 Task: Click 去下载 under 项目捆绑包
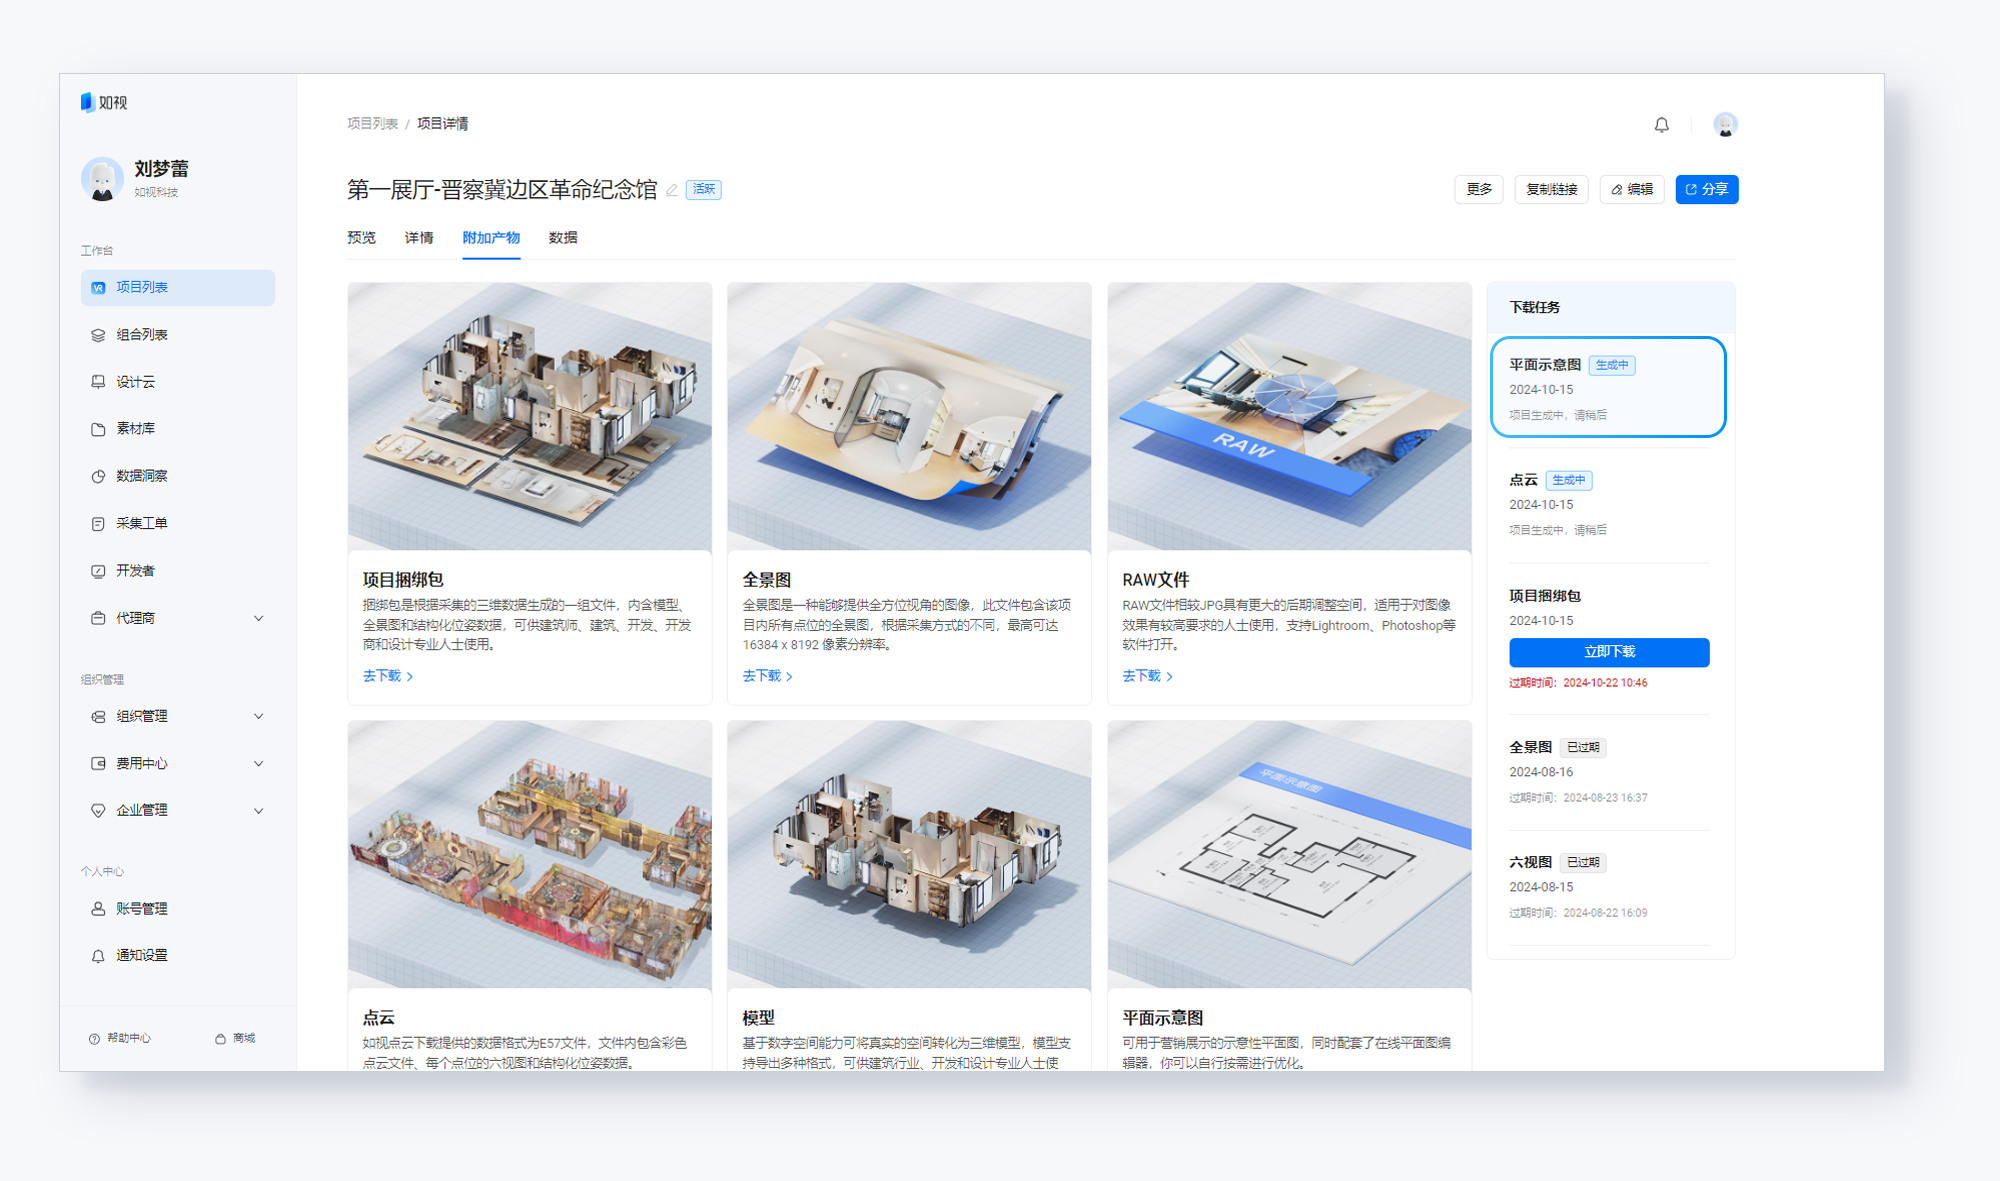[x=388, y=676]
